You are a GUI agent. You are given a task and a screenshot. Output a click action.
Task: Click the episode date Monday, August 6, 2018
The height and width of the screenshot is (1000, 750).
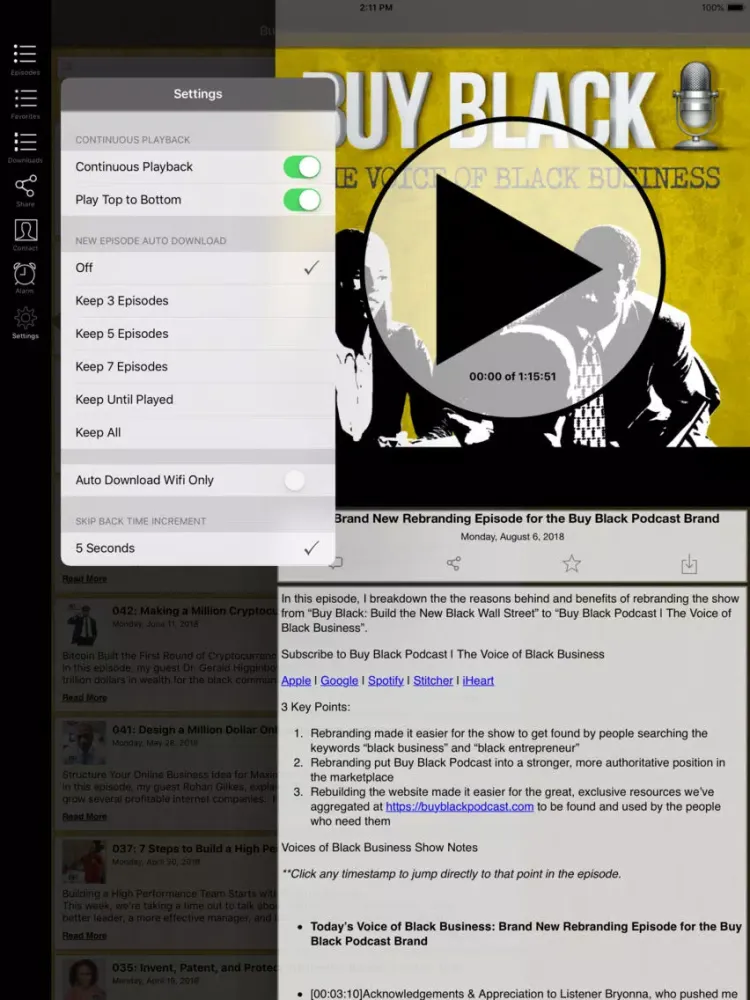(512, 536)
